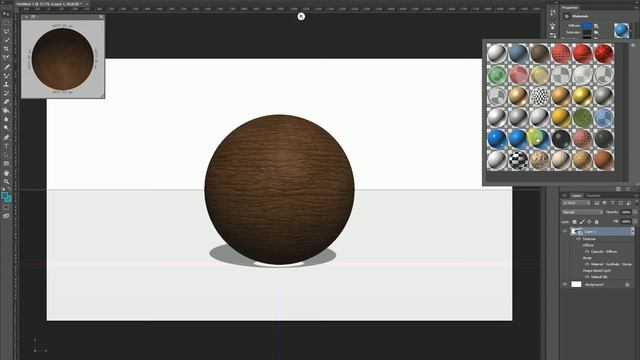The width and height of the screenshot is (640, 360).
Task: Open the Fill slider arrow
Action: (x=635, y=221)
